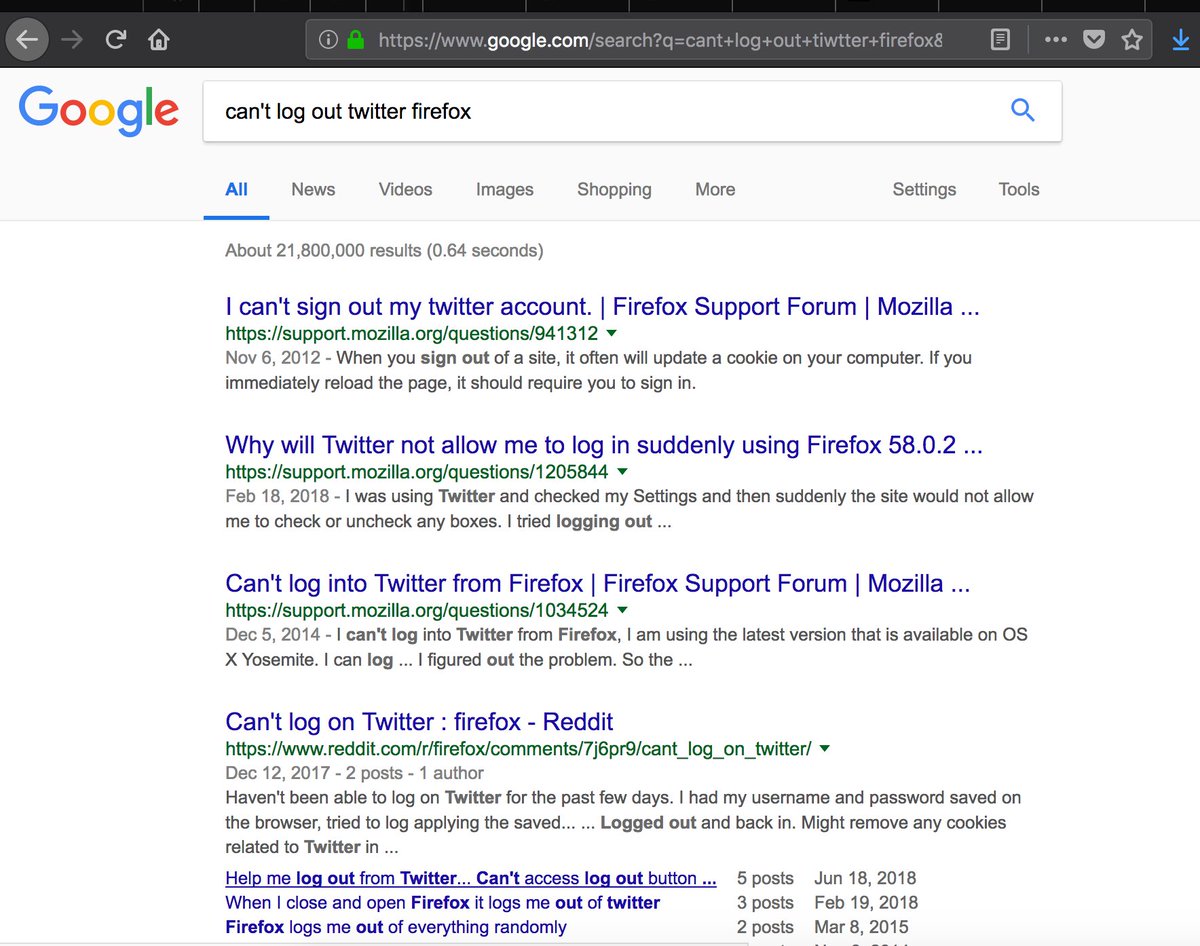
Task: Click the "Jun 18, 2018" date
Action: tap(865, 878)
